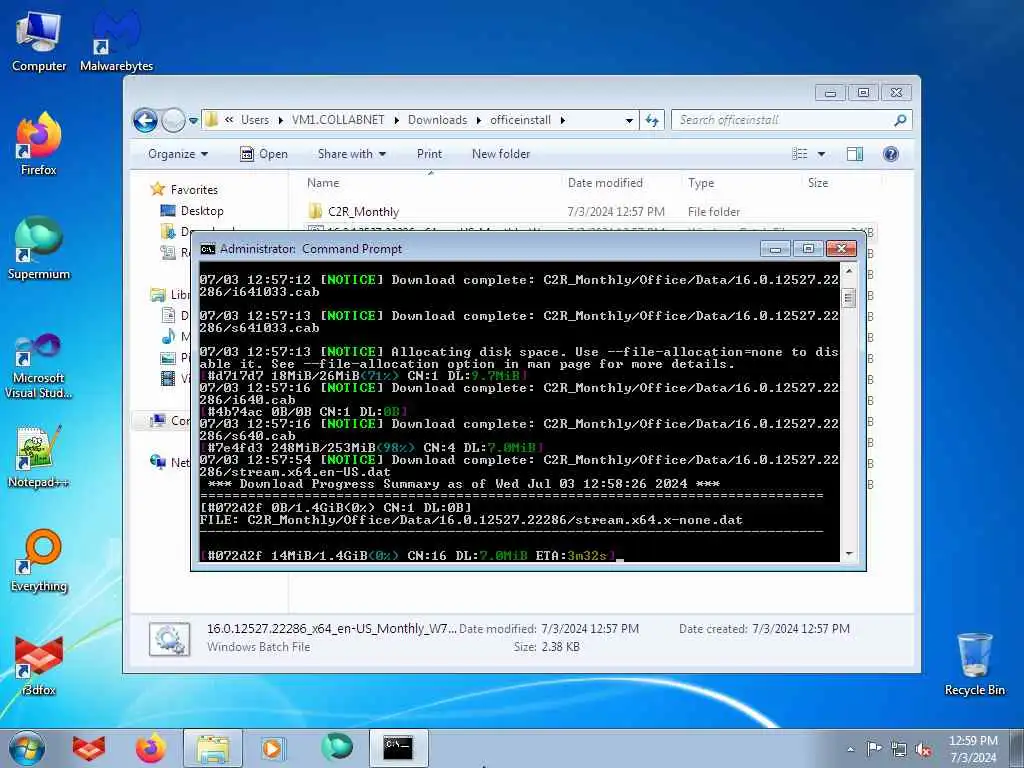Select Desktop in the navigation pane
1024x768 pixels.
tap(201, 211)
